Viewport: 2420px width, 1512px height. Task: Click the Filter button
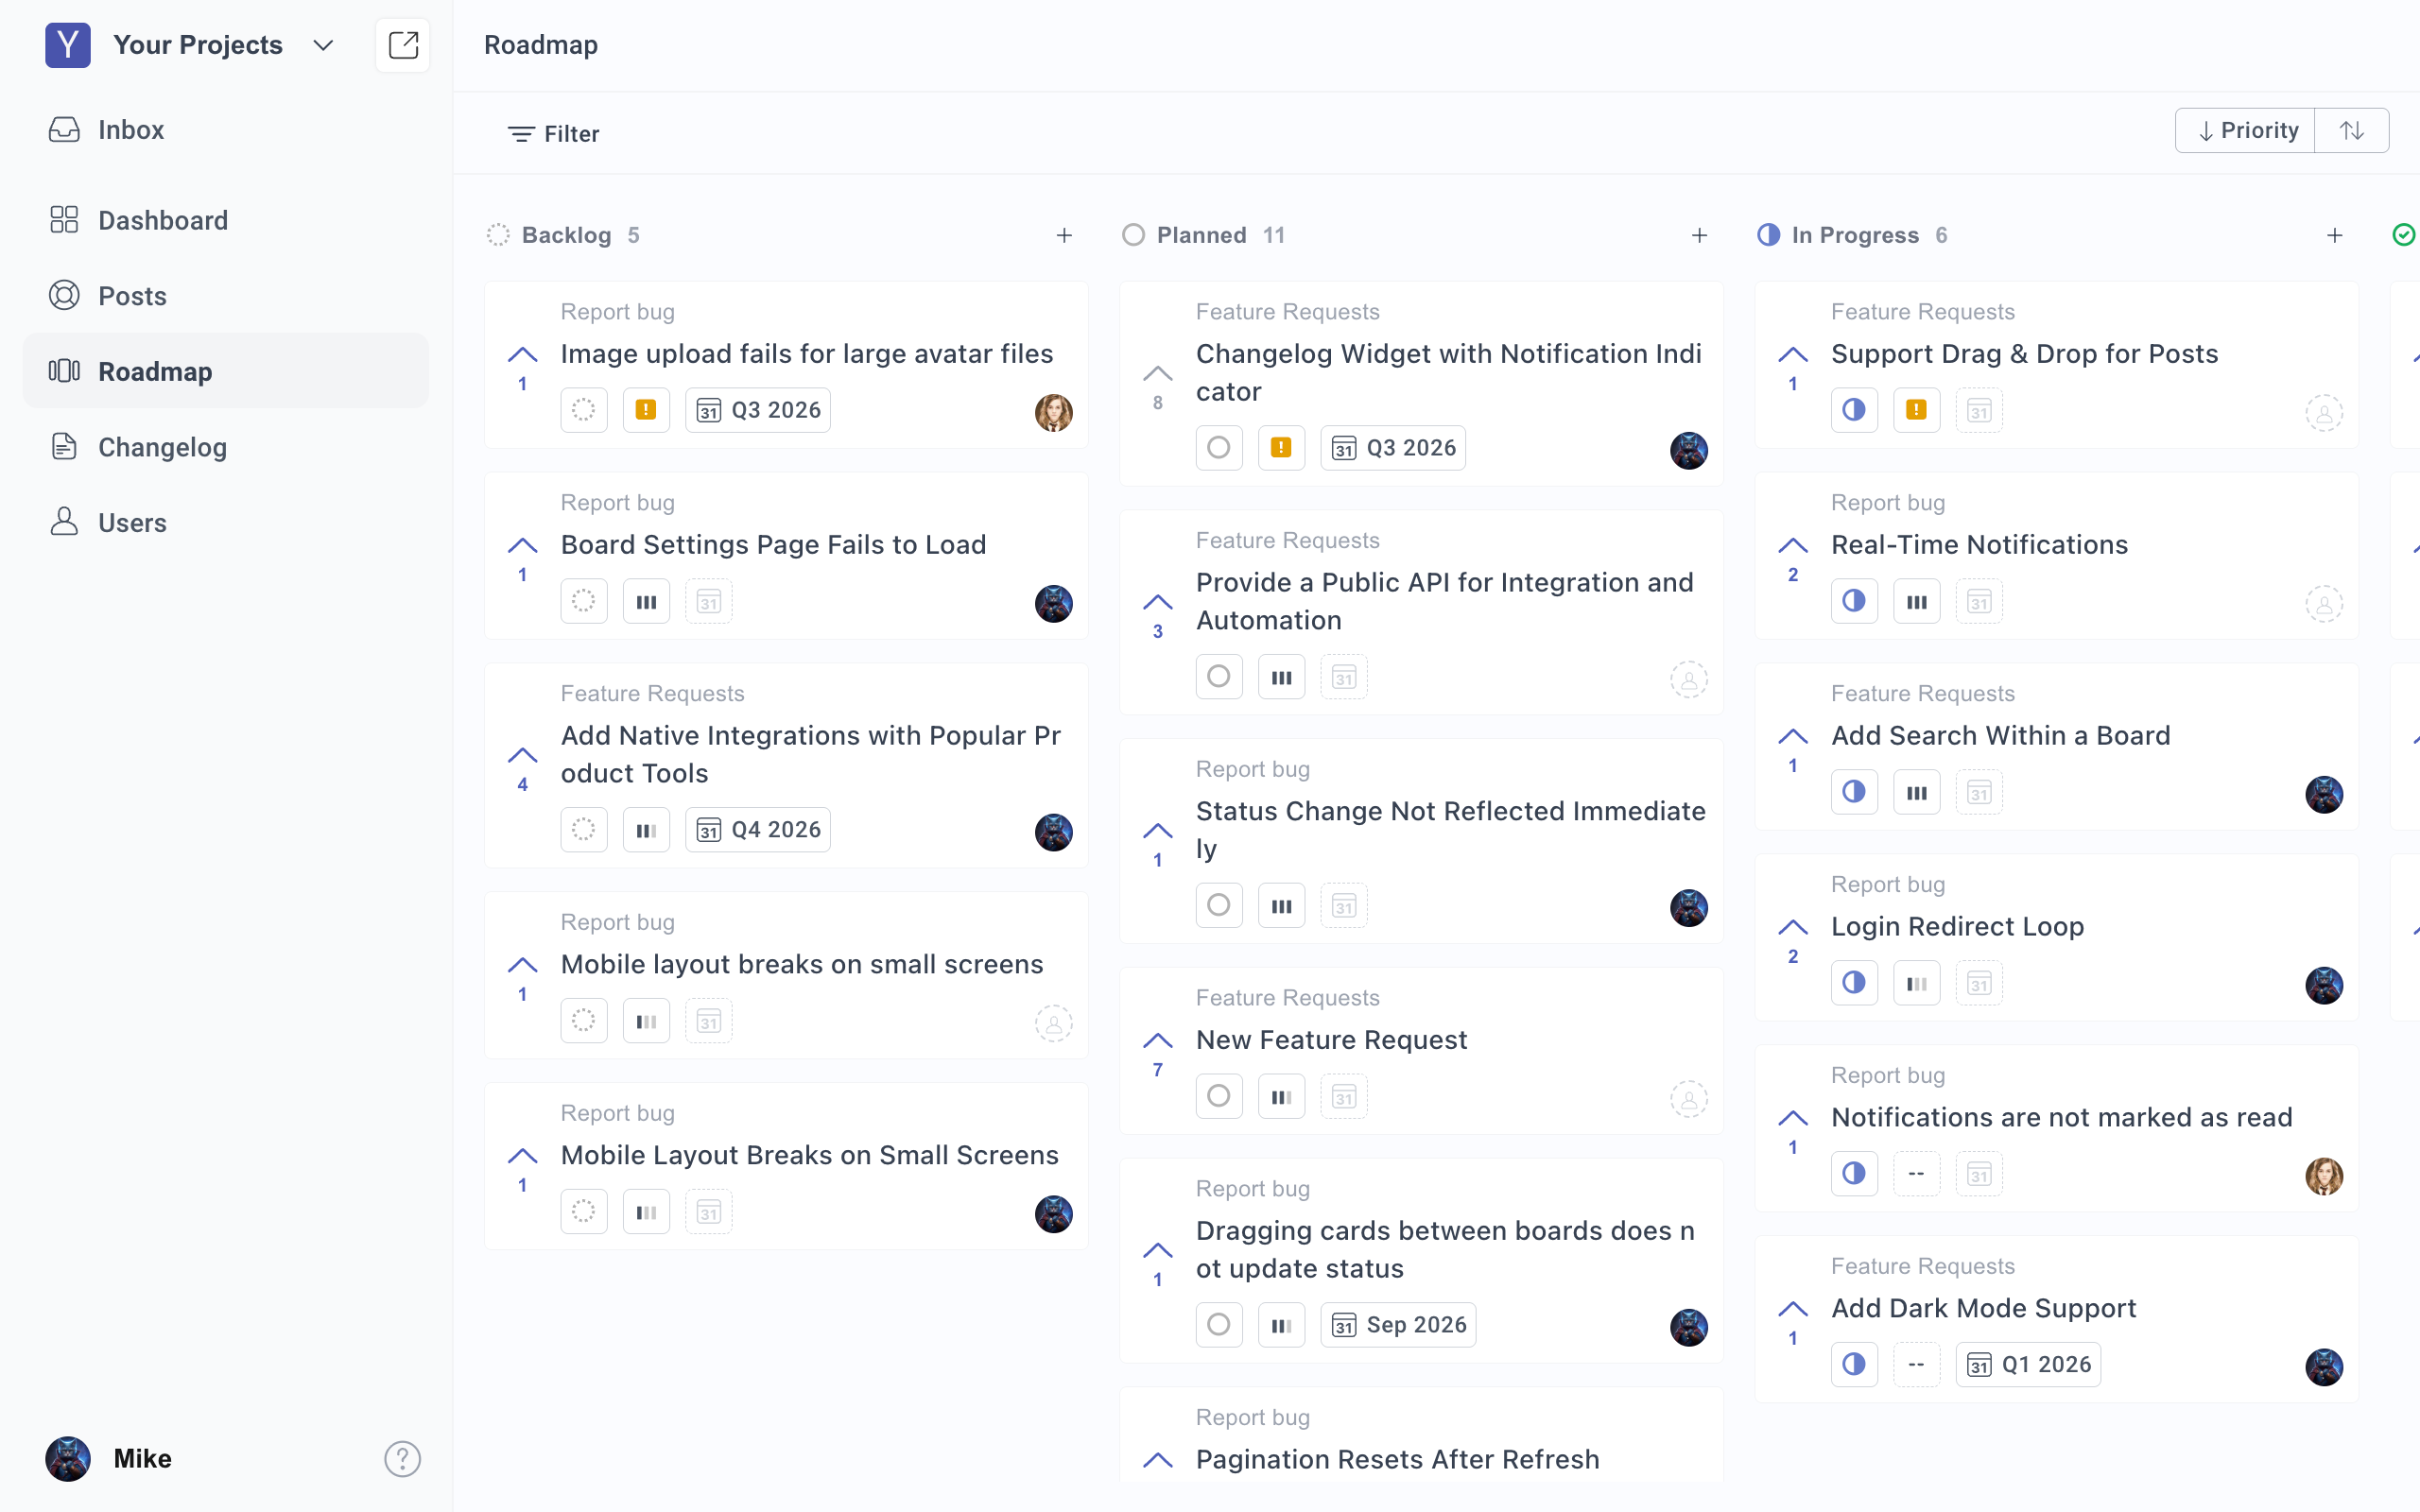pos(553,134)
